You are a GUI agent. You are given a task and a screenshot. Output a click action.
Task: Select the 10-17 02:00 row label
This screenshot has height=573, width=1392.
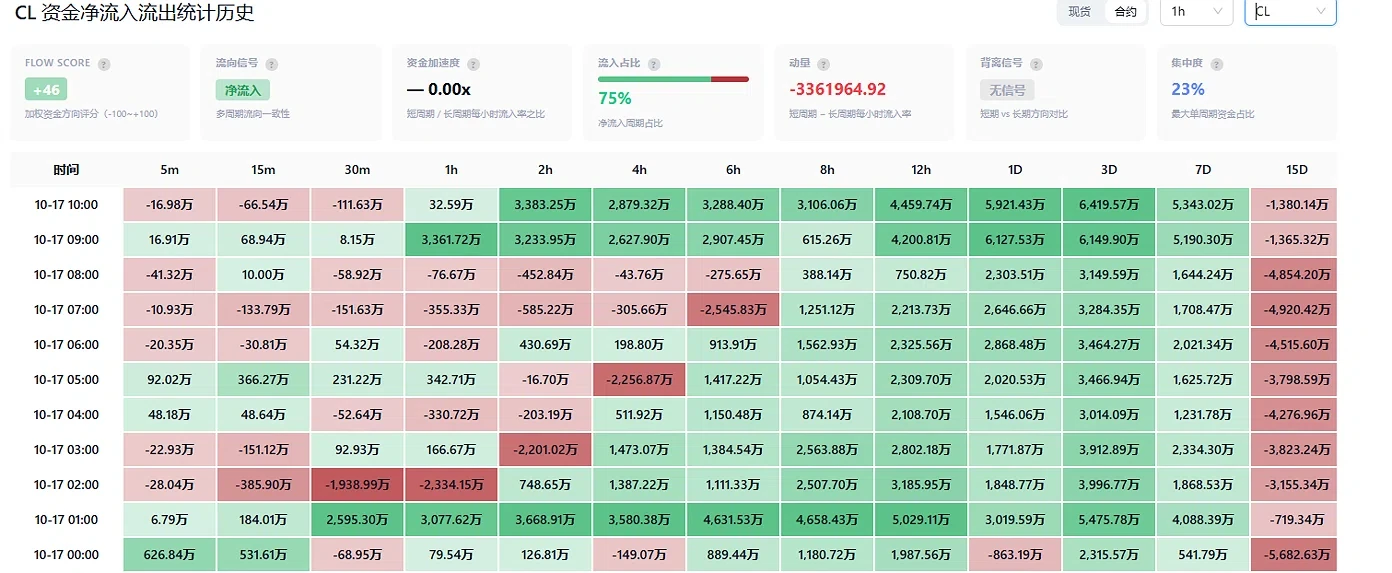(66, 485)
